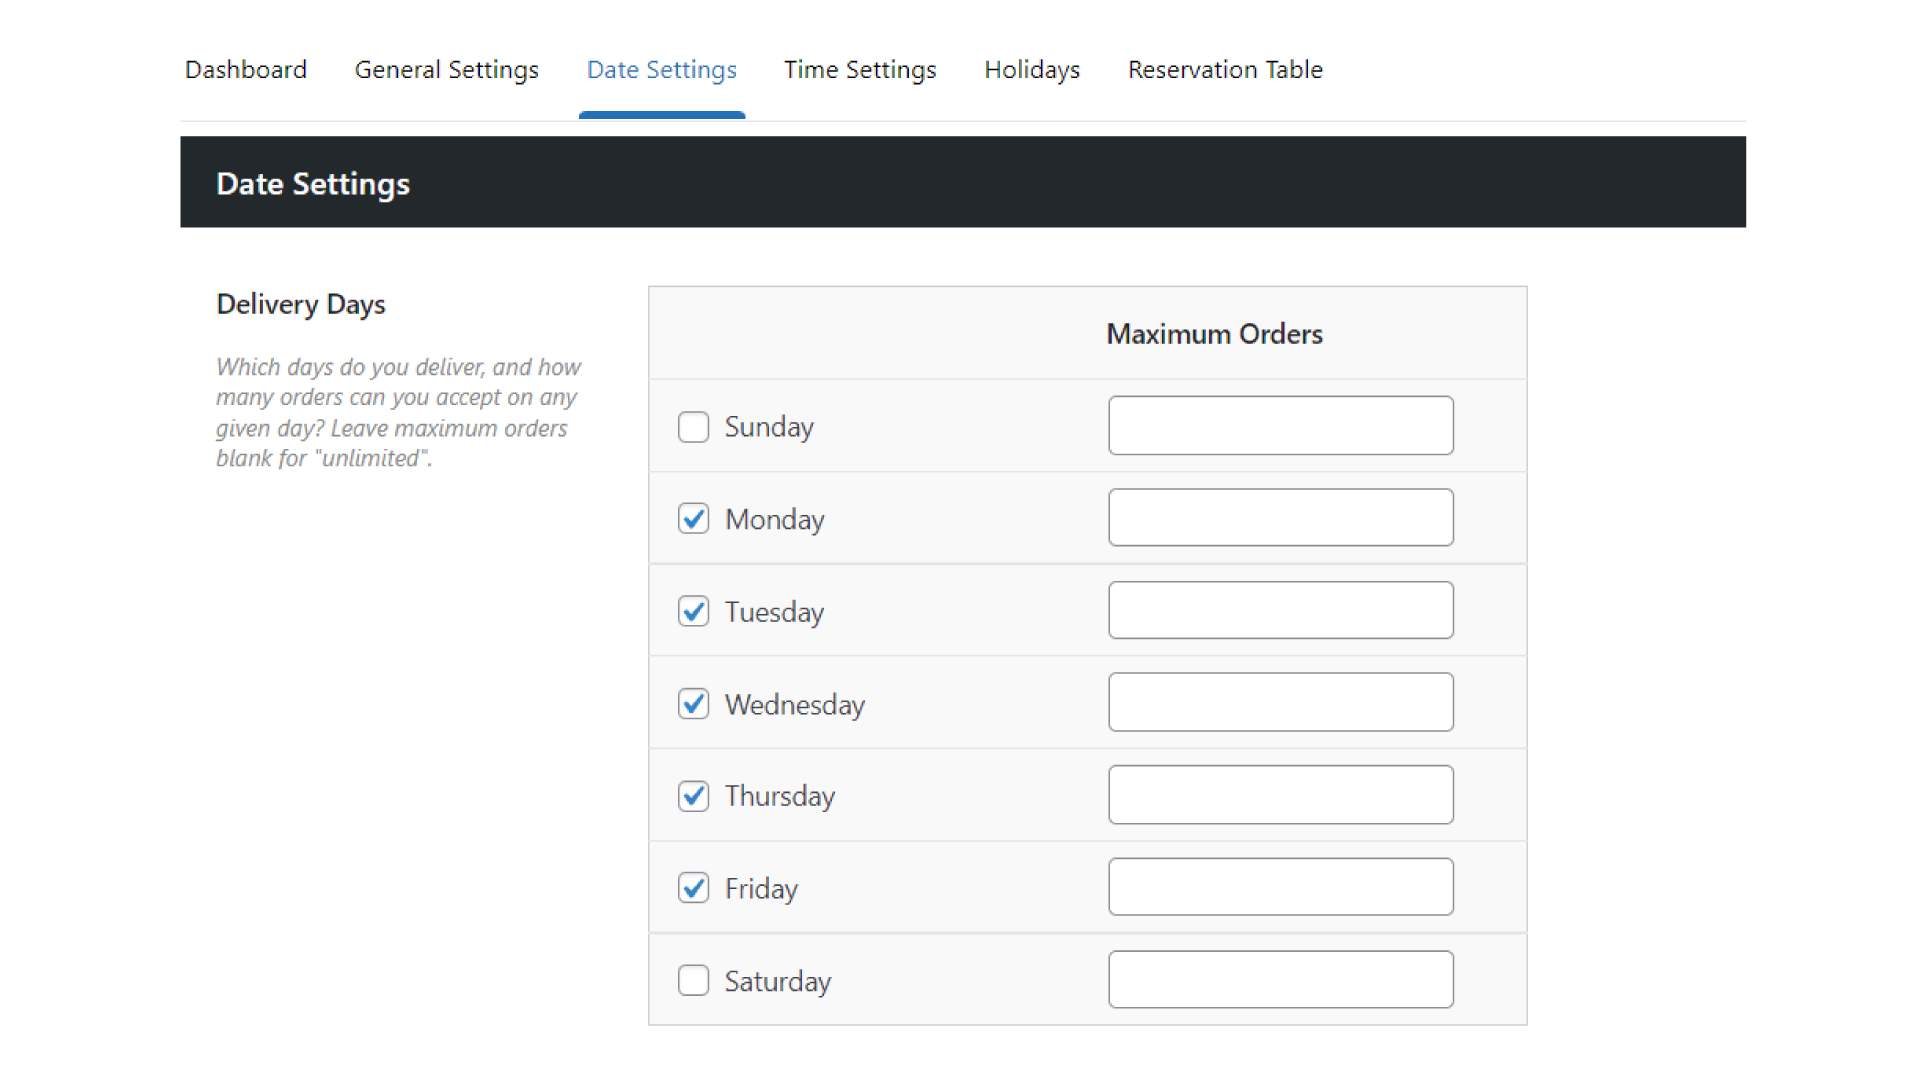1920x1080 pixels.
Task: Click Saturday's maximum orders entry box
Action: pyautogui.click(x=1280, y=979)
